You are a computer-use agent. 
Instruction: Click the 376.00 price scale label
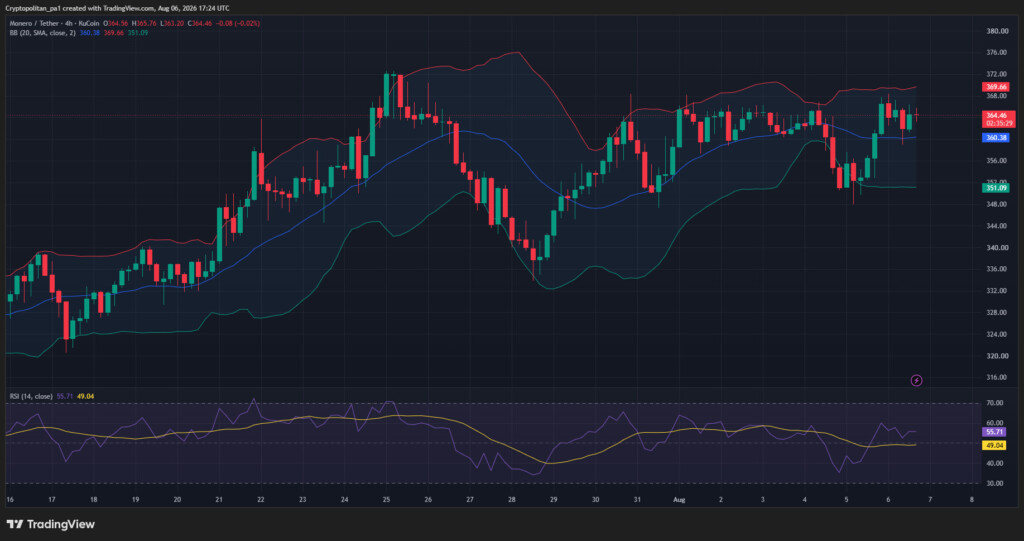pyautogui.click(x=996, y=52)
